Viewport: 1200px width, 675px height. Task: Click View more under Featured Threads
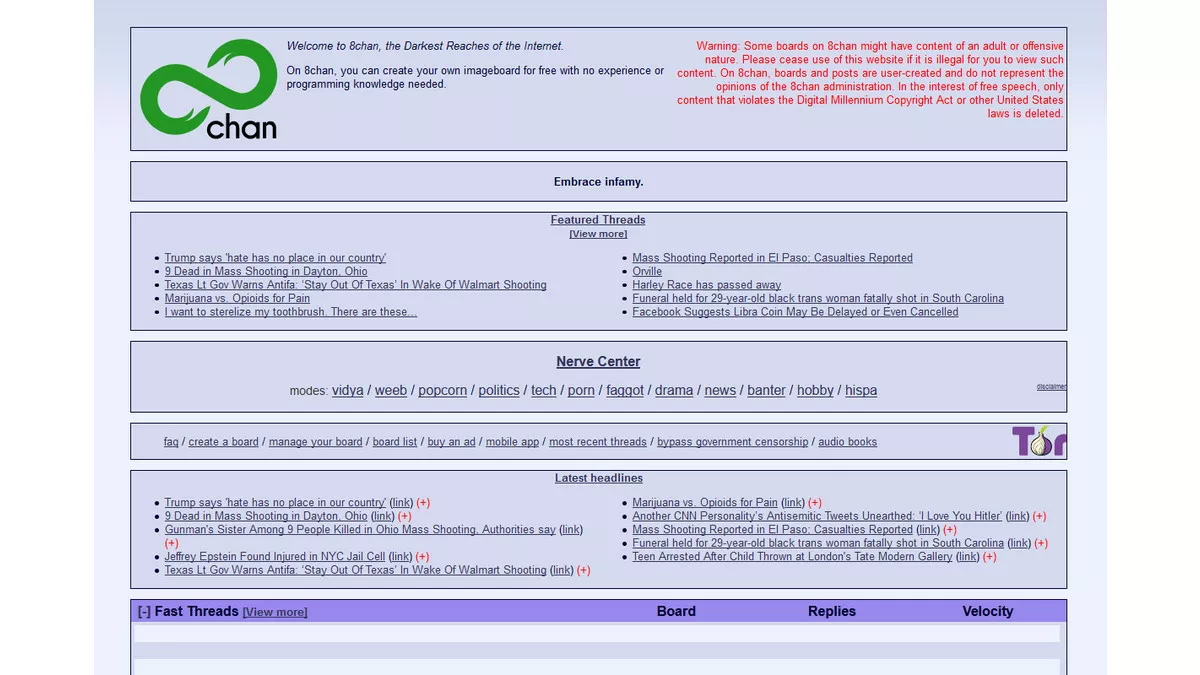coord(598,234)
